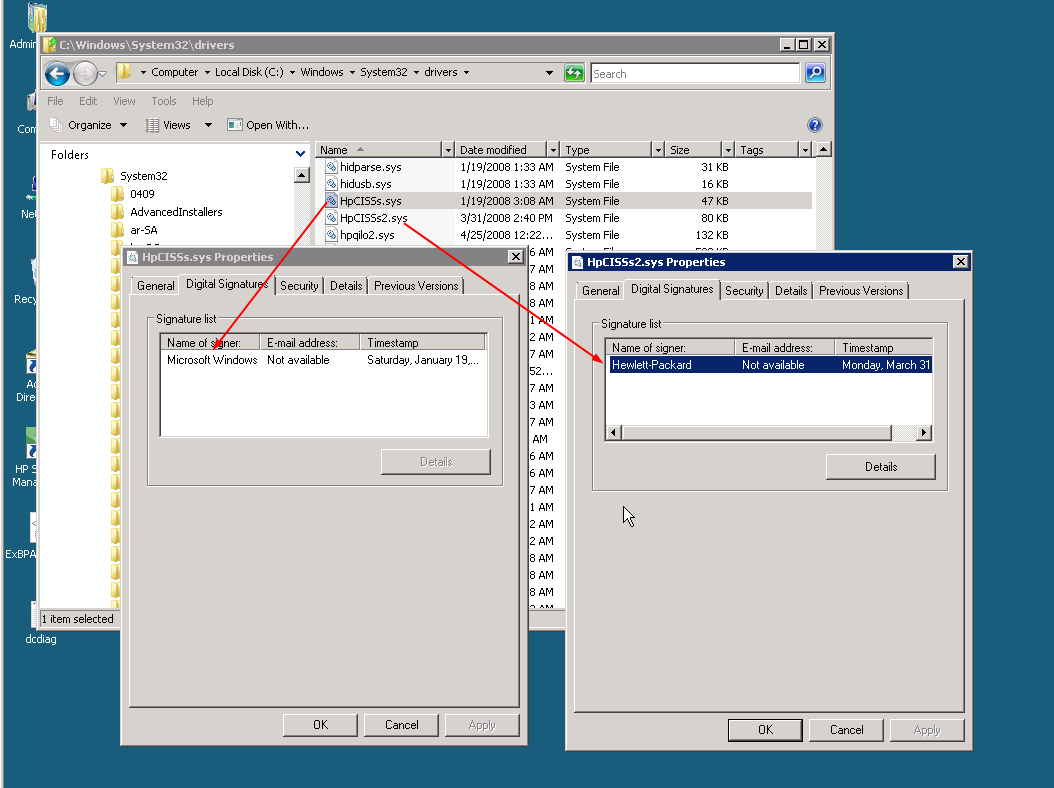This screenshot has width=1054, height=788.
Task: Switch to Security tab in HpCISSs2.sys Properties
Action: [744, 290]
